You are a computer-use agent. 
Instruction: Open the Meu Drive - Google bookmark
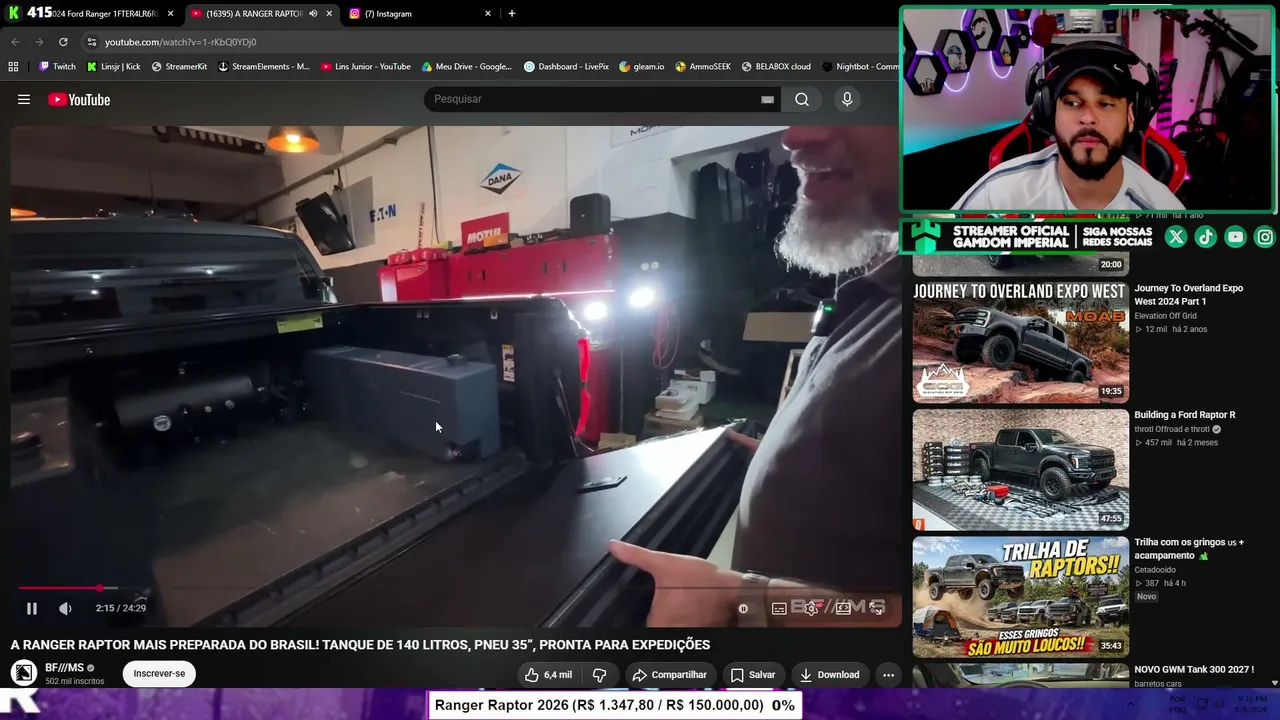[x=467, y=67]
